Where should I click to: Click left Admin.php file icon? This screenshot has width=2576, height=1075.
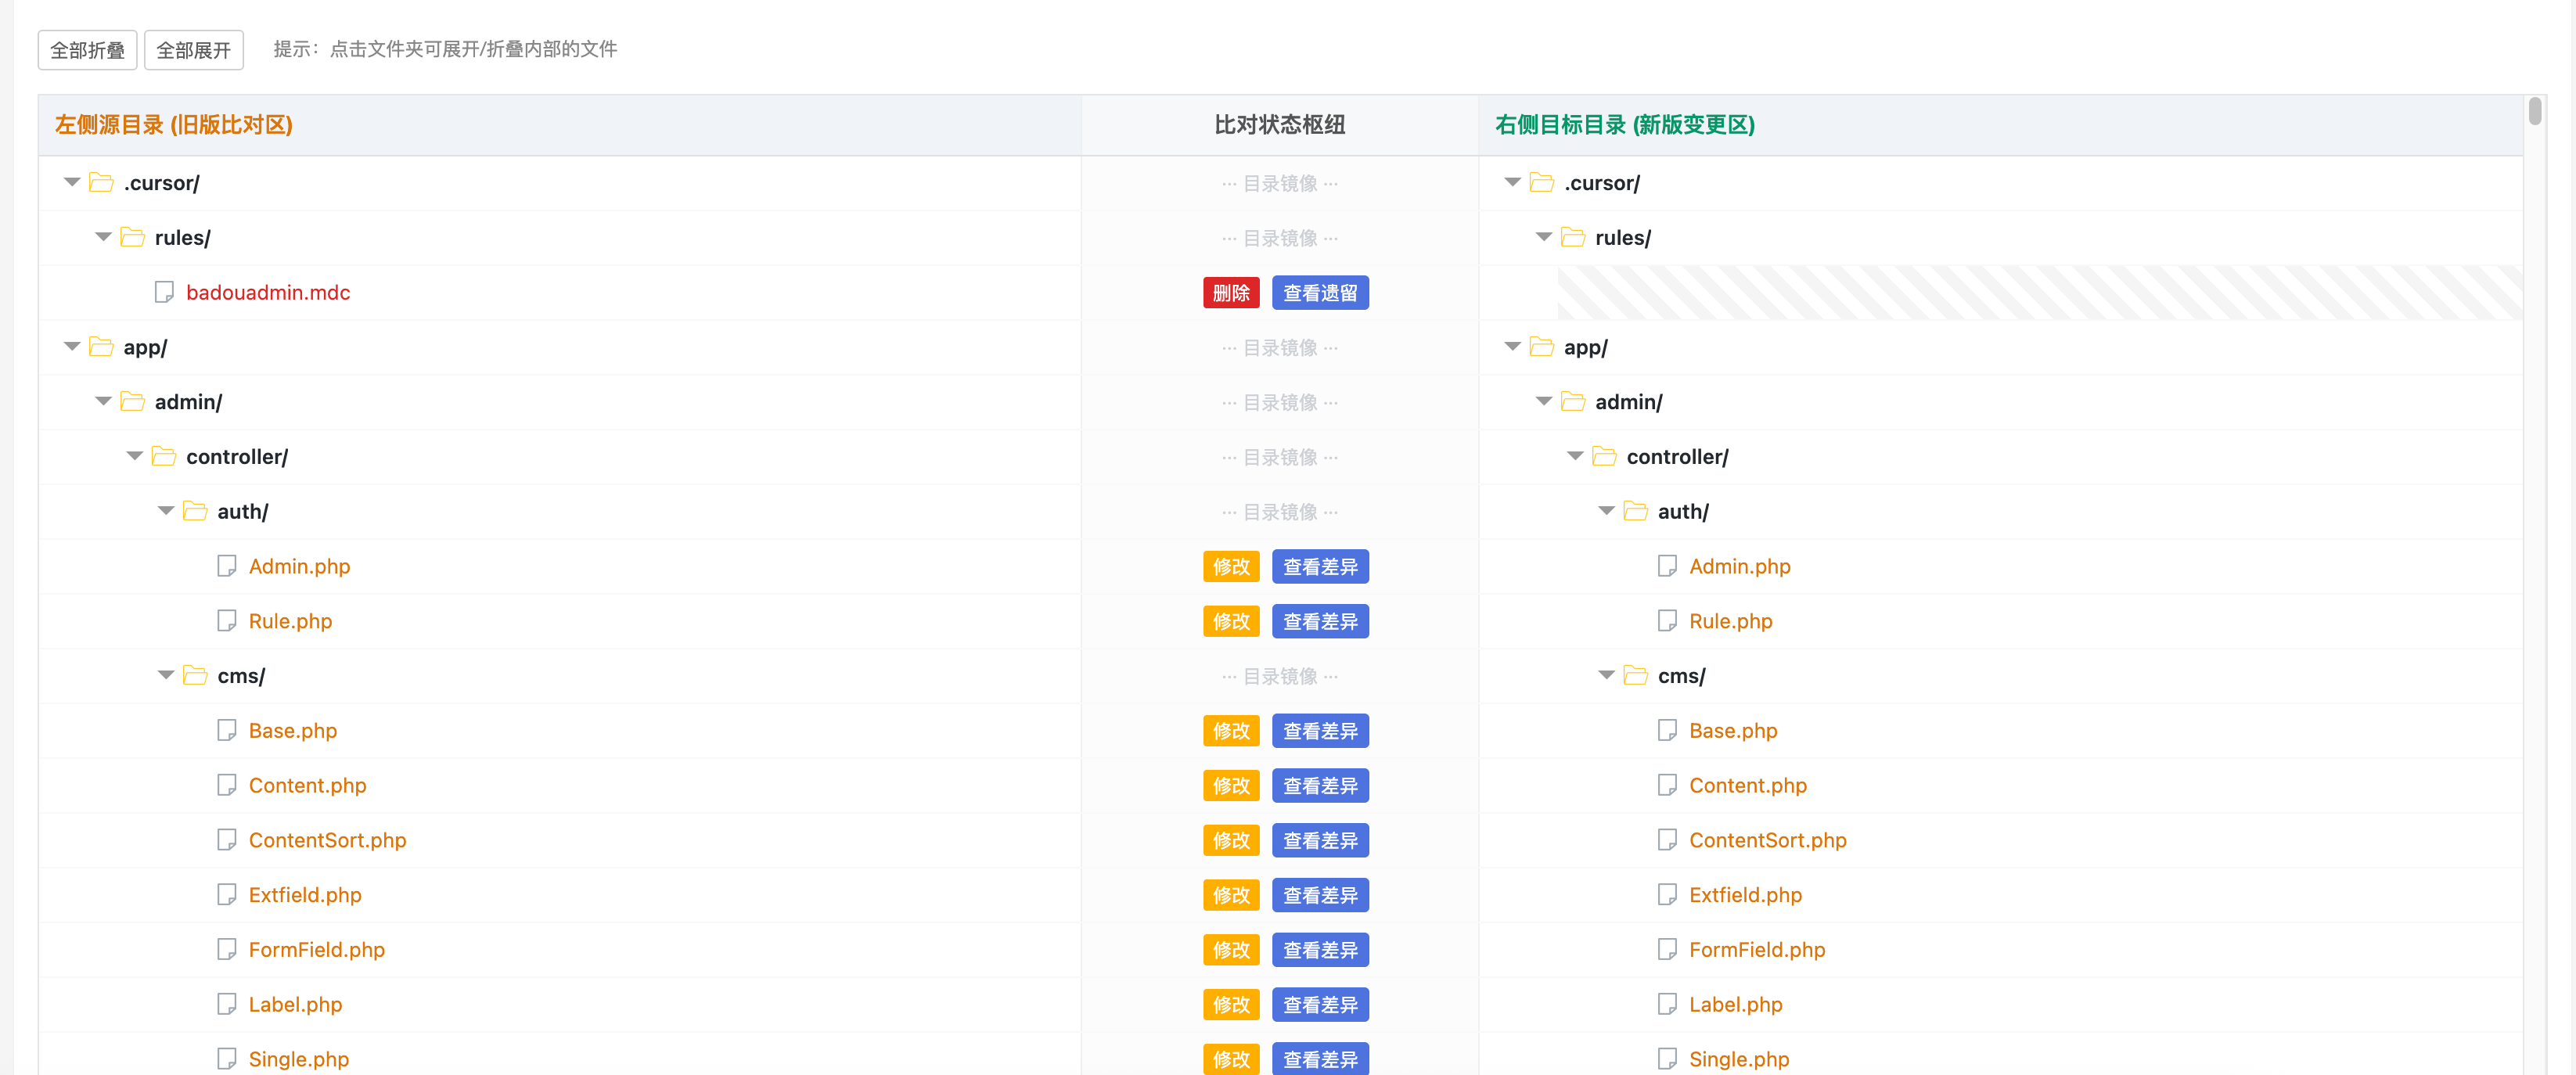pyautogui.click(x=227, y=566)
